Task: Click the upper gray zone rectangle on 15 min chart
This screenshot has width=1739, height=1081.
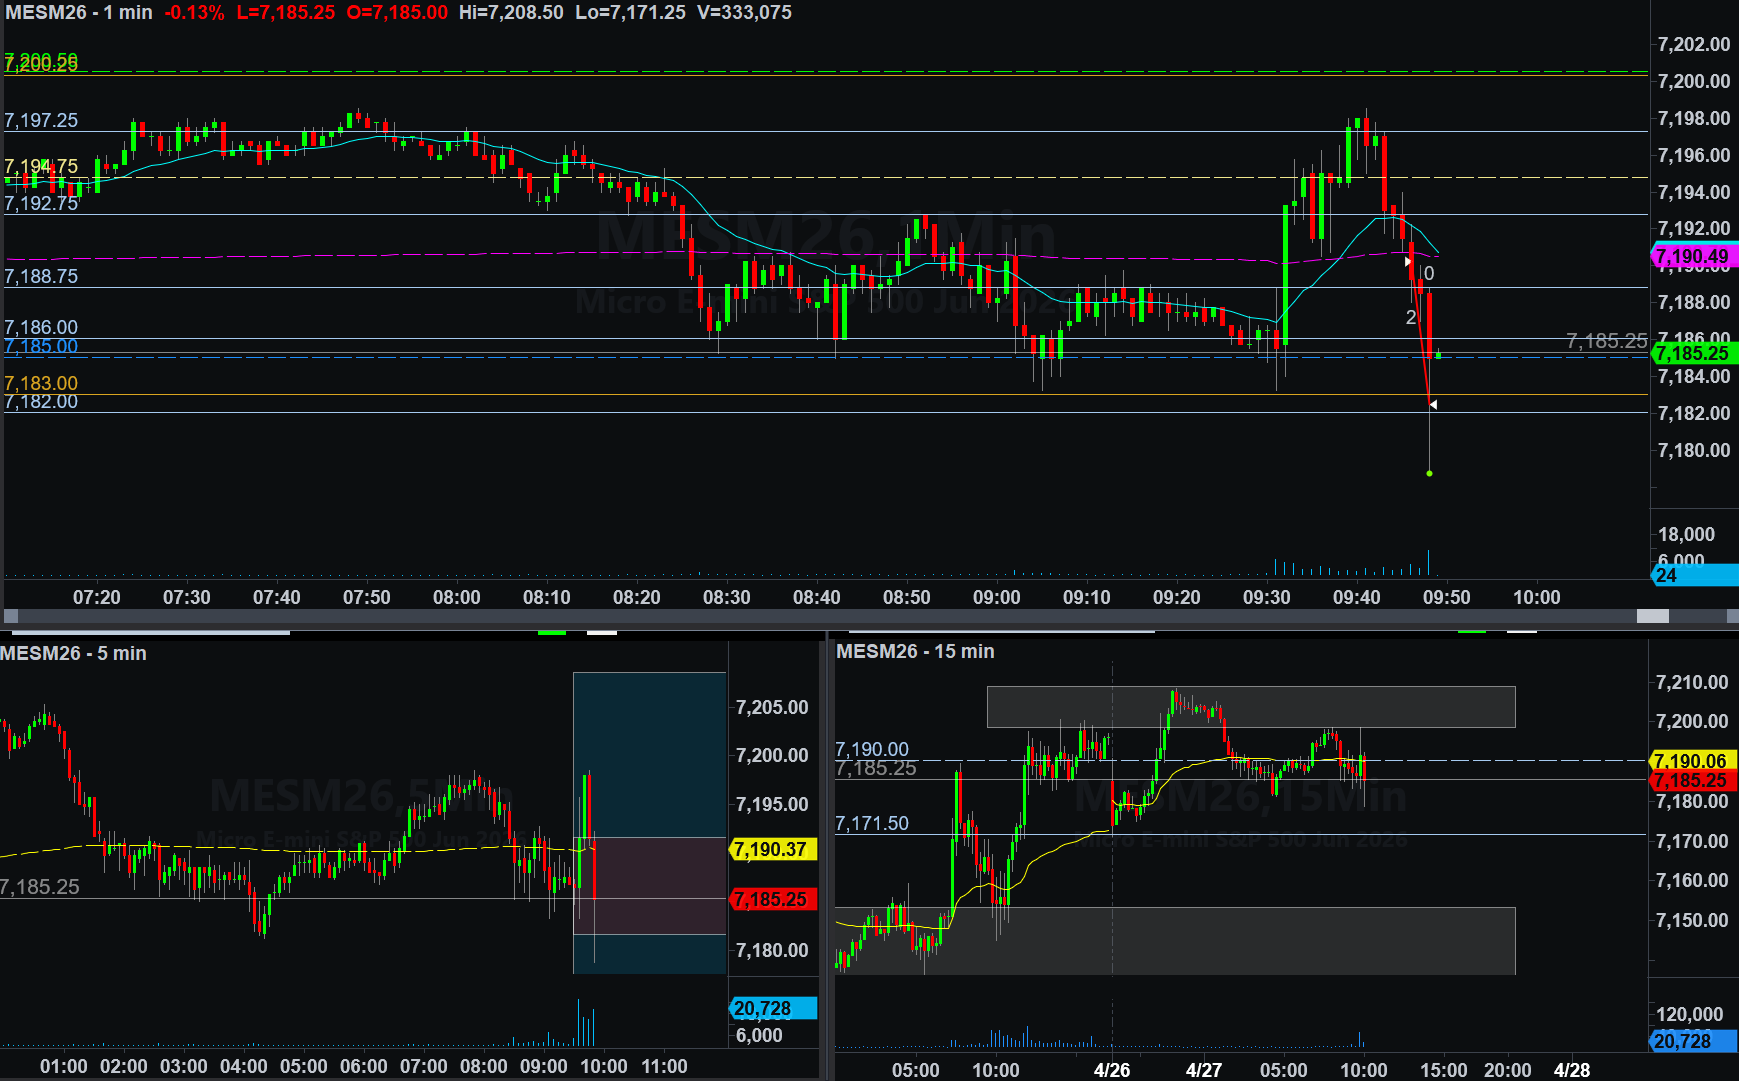Action: [1250, 706]
